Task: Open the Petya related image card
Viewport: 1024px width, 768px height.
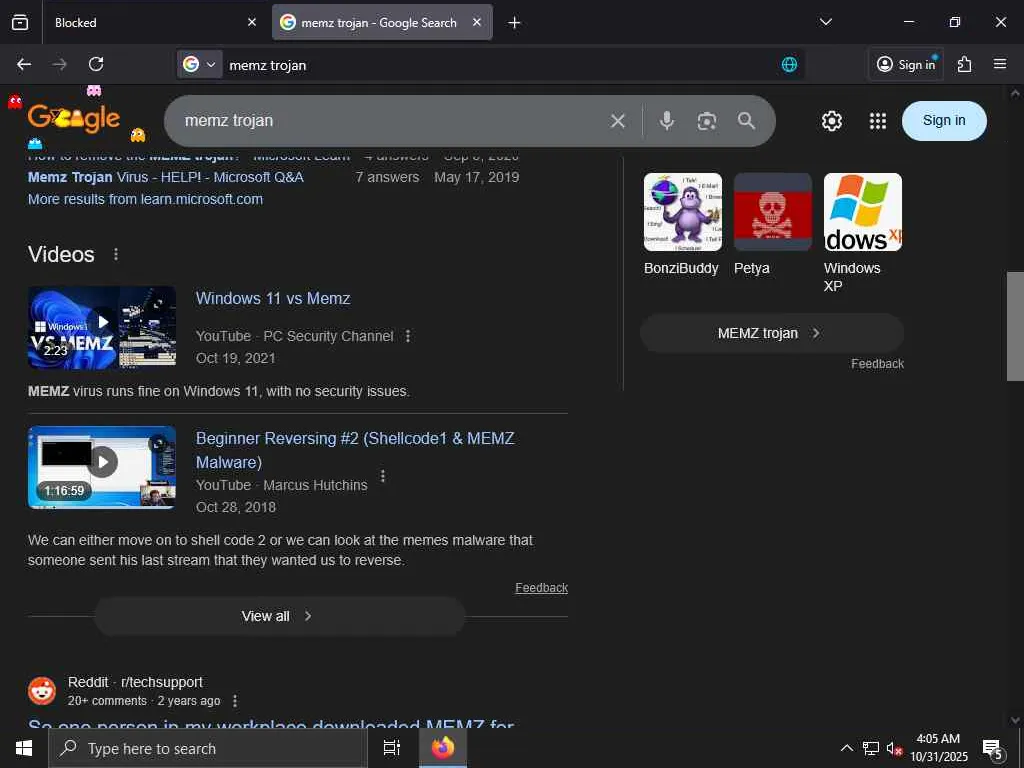Action: coord(773,225)
